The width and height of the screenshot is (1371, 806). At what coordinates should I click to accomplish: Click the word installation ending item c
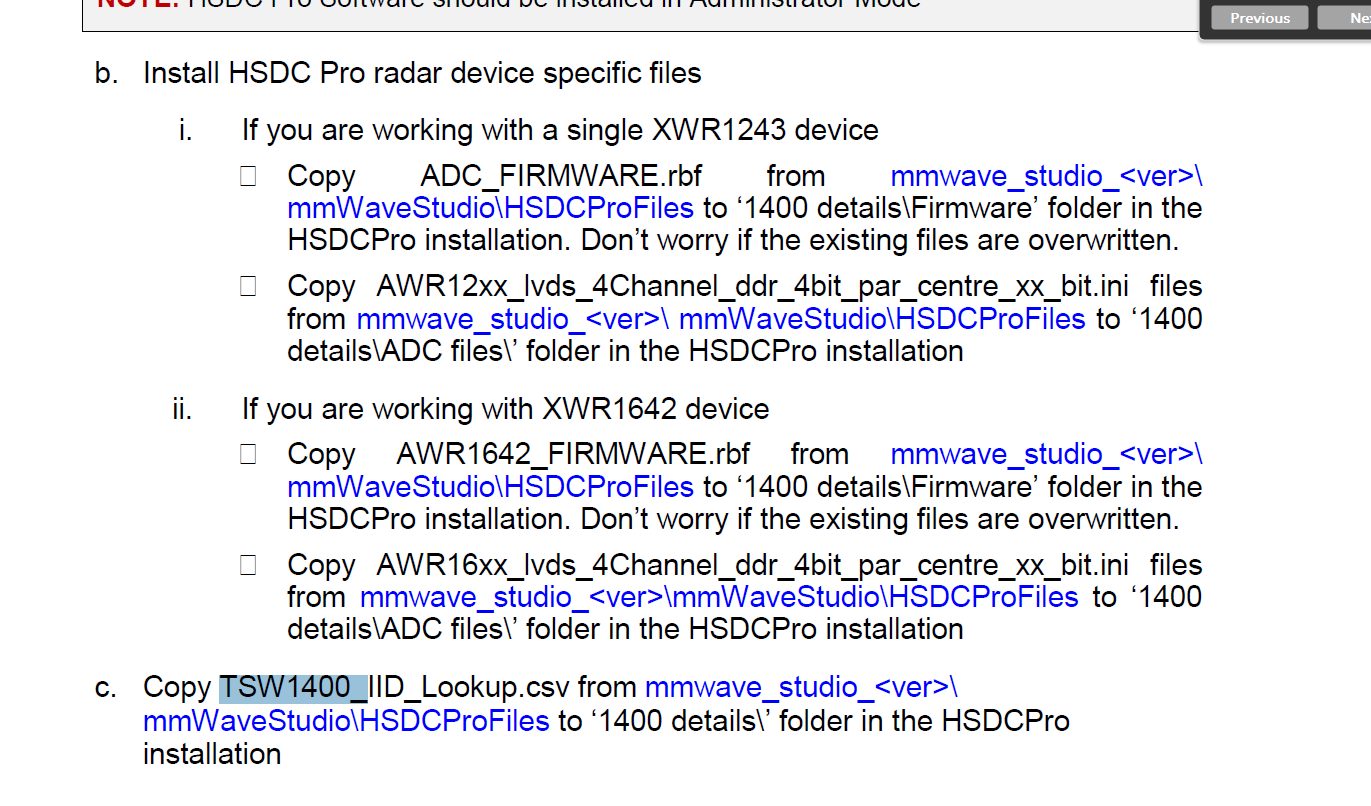click(212, 753)
